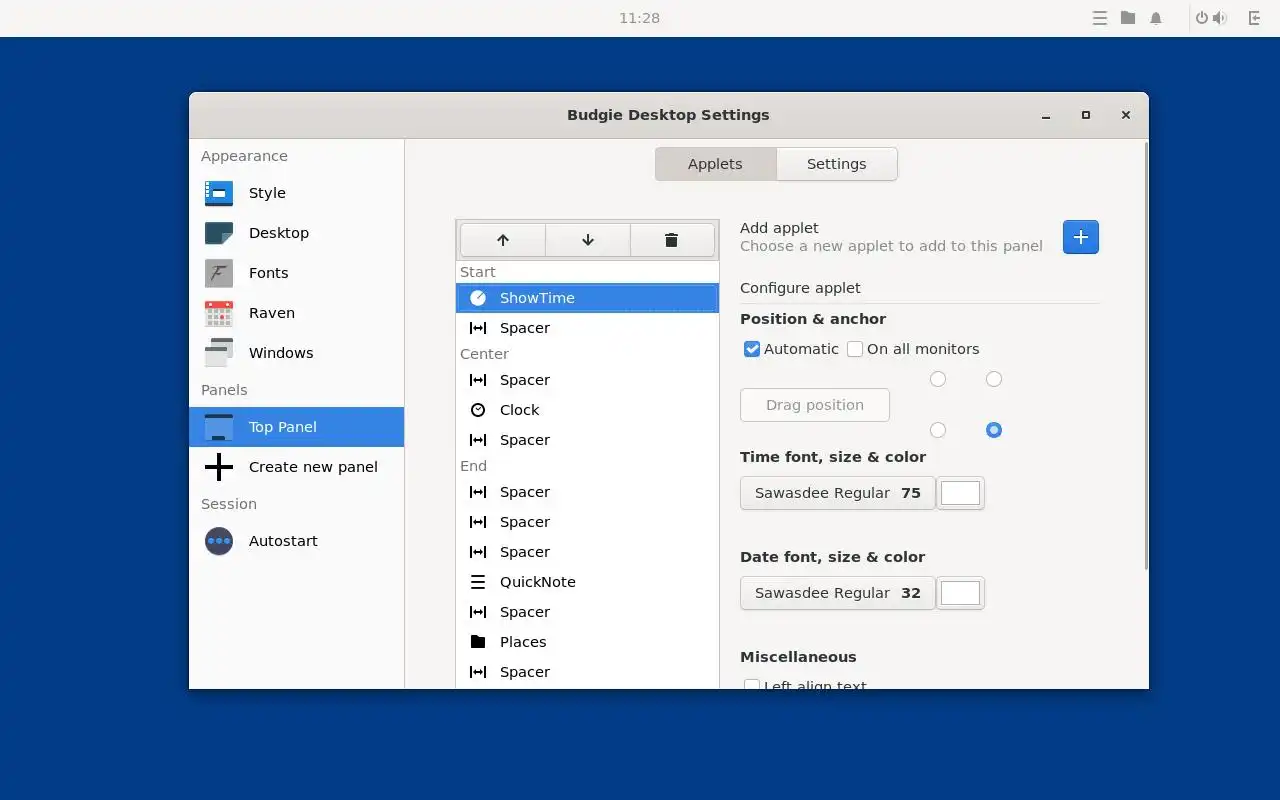Click the settings window vertical scrollbar
1280x800 pixels.
point(1145,357)
